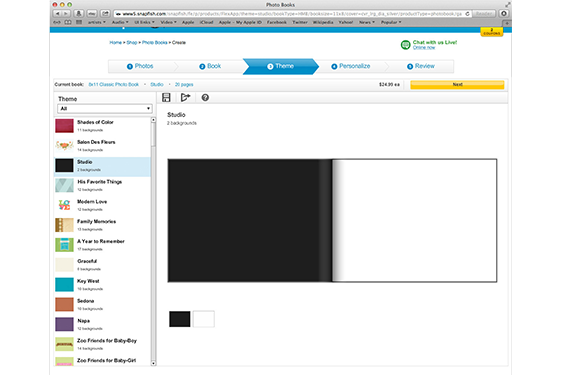This screenshot has width=566, height=375.
Task: Click the Save project floppy icon
Action: click(166, 97)
